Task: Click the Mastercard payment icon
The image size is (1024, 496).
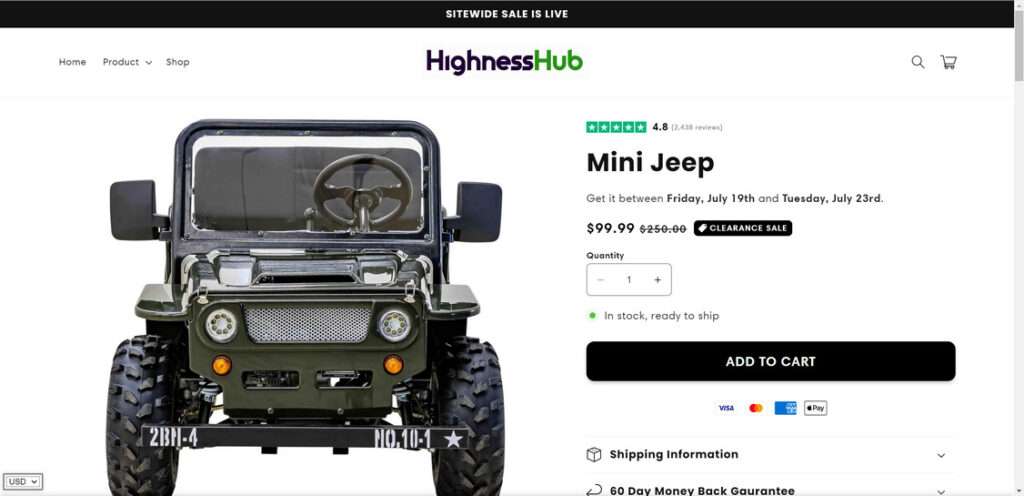Action: click(x=756, y=409)
